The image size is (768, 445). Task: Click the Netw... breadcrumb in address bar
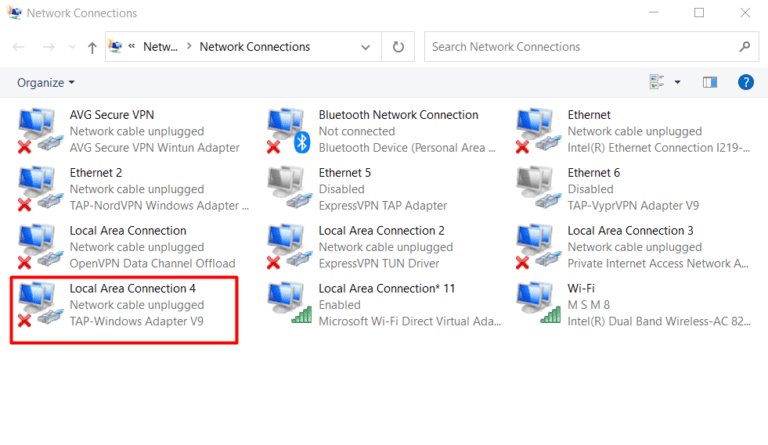click(x=160, y=47)
